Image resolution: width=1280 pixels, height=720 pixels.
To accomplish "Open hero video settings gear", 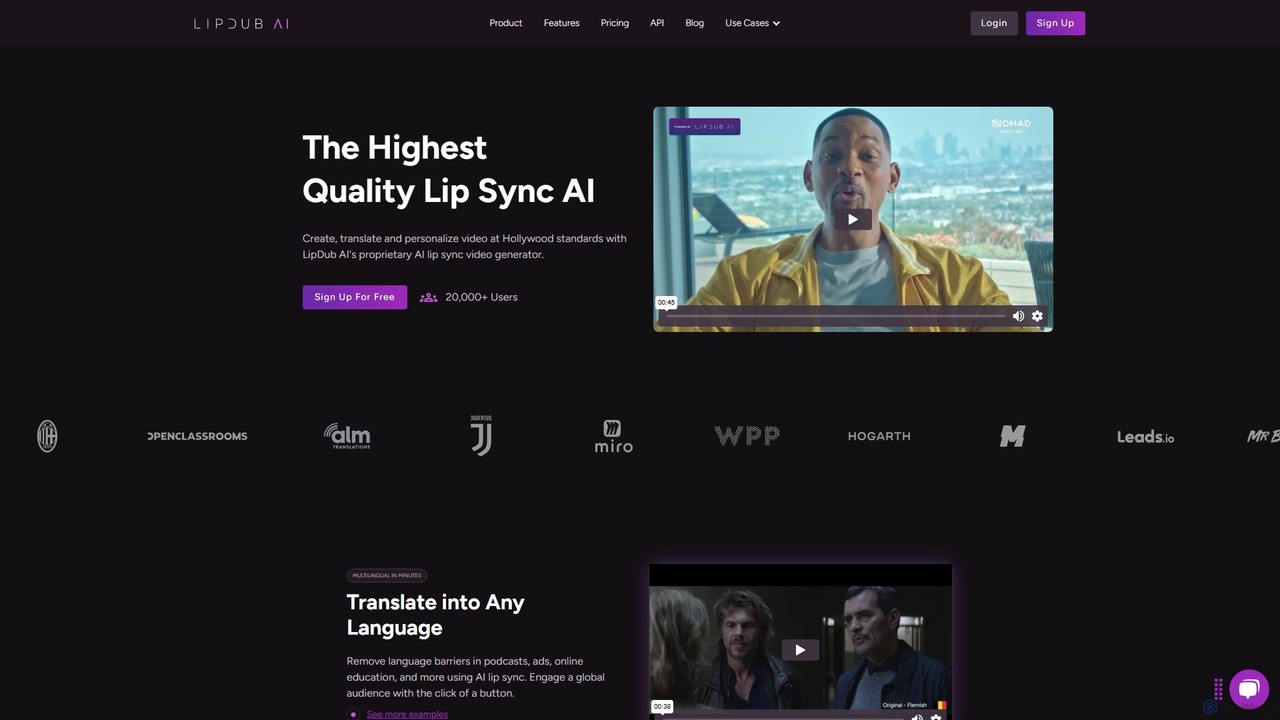I will click(1037, 316).
